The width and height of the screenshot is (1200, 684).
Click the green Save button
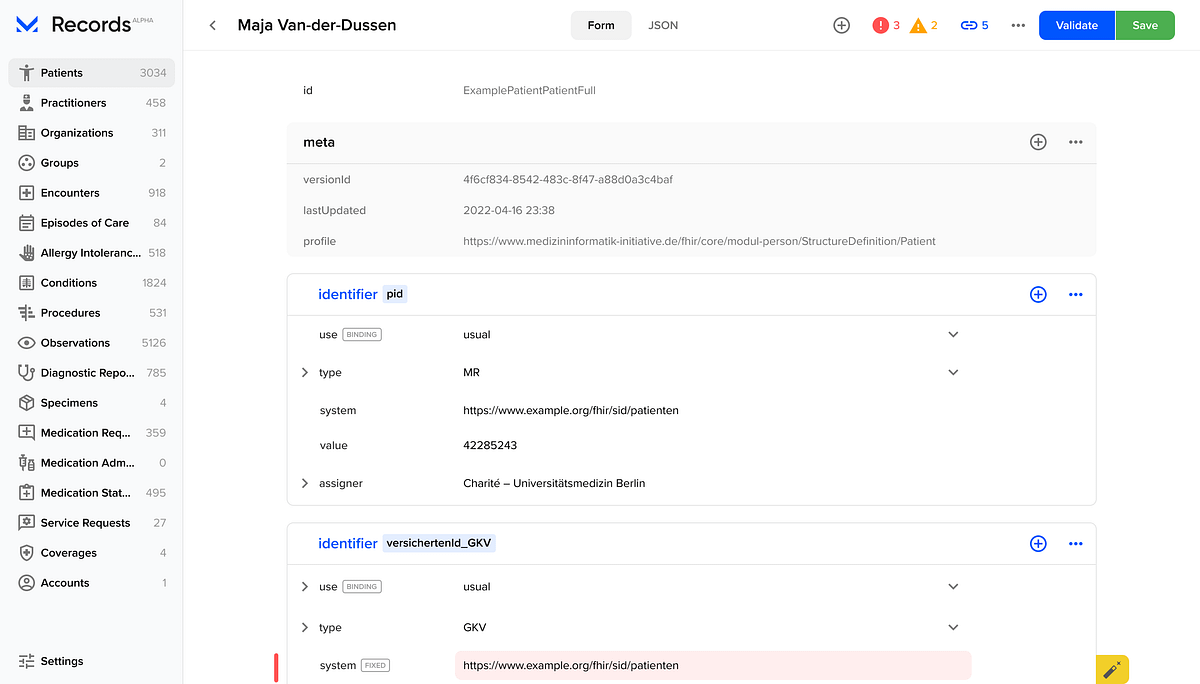[1145, 25]
